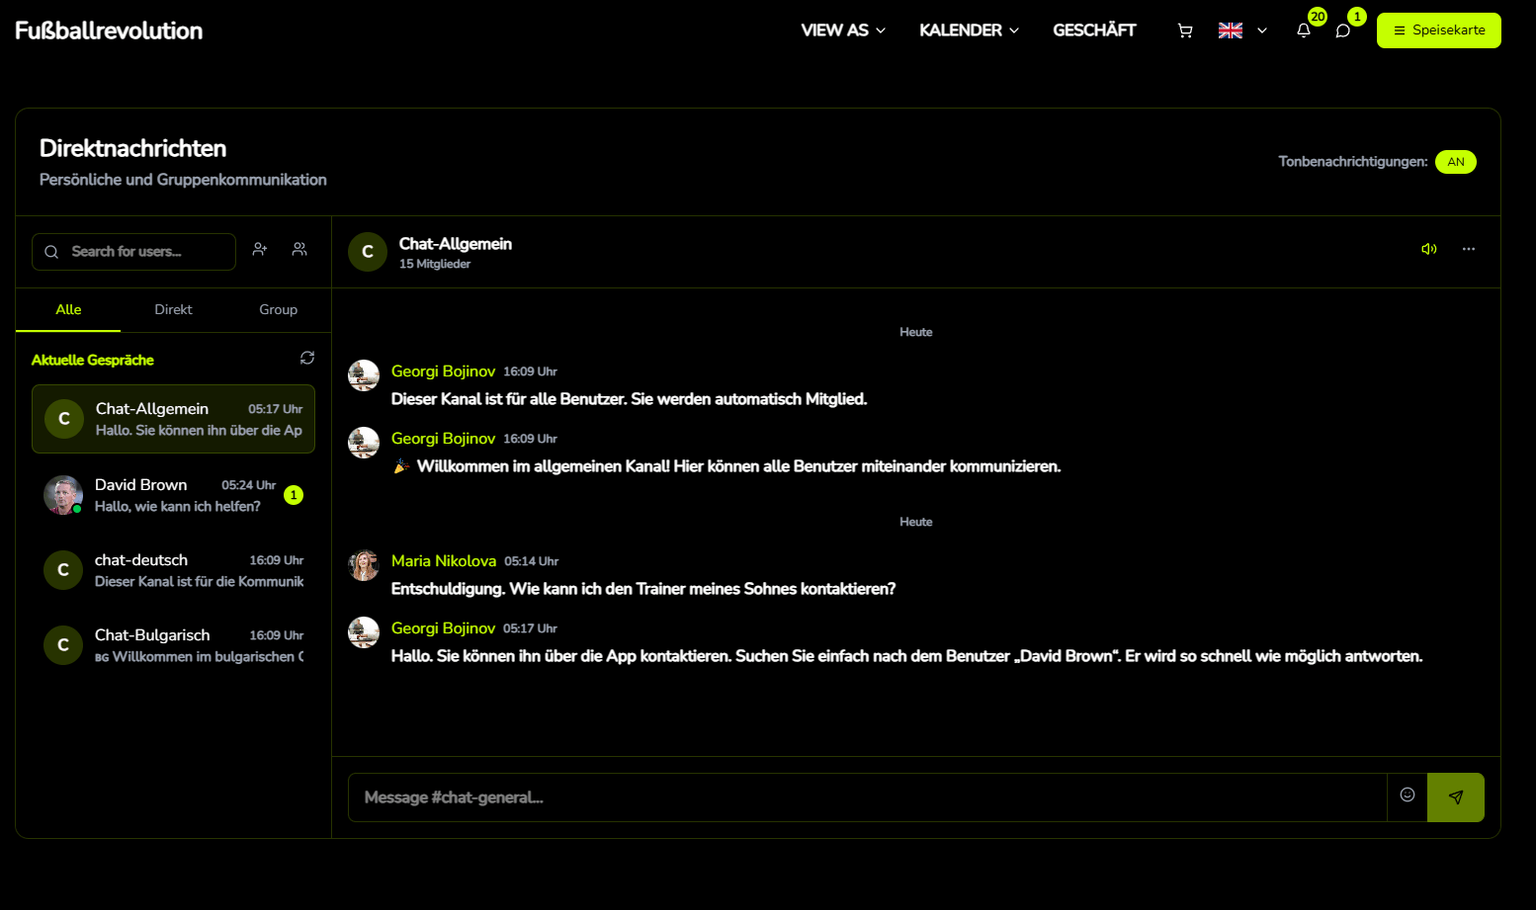Open the emoji picker
The height and width of the screenshot is (910, 1536).
point(1407,795)
